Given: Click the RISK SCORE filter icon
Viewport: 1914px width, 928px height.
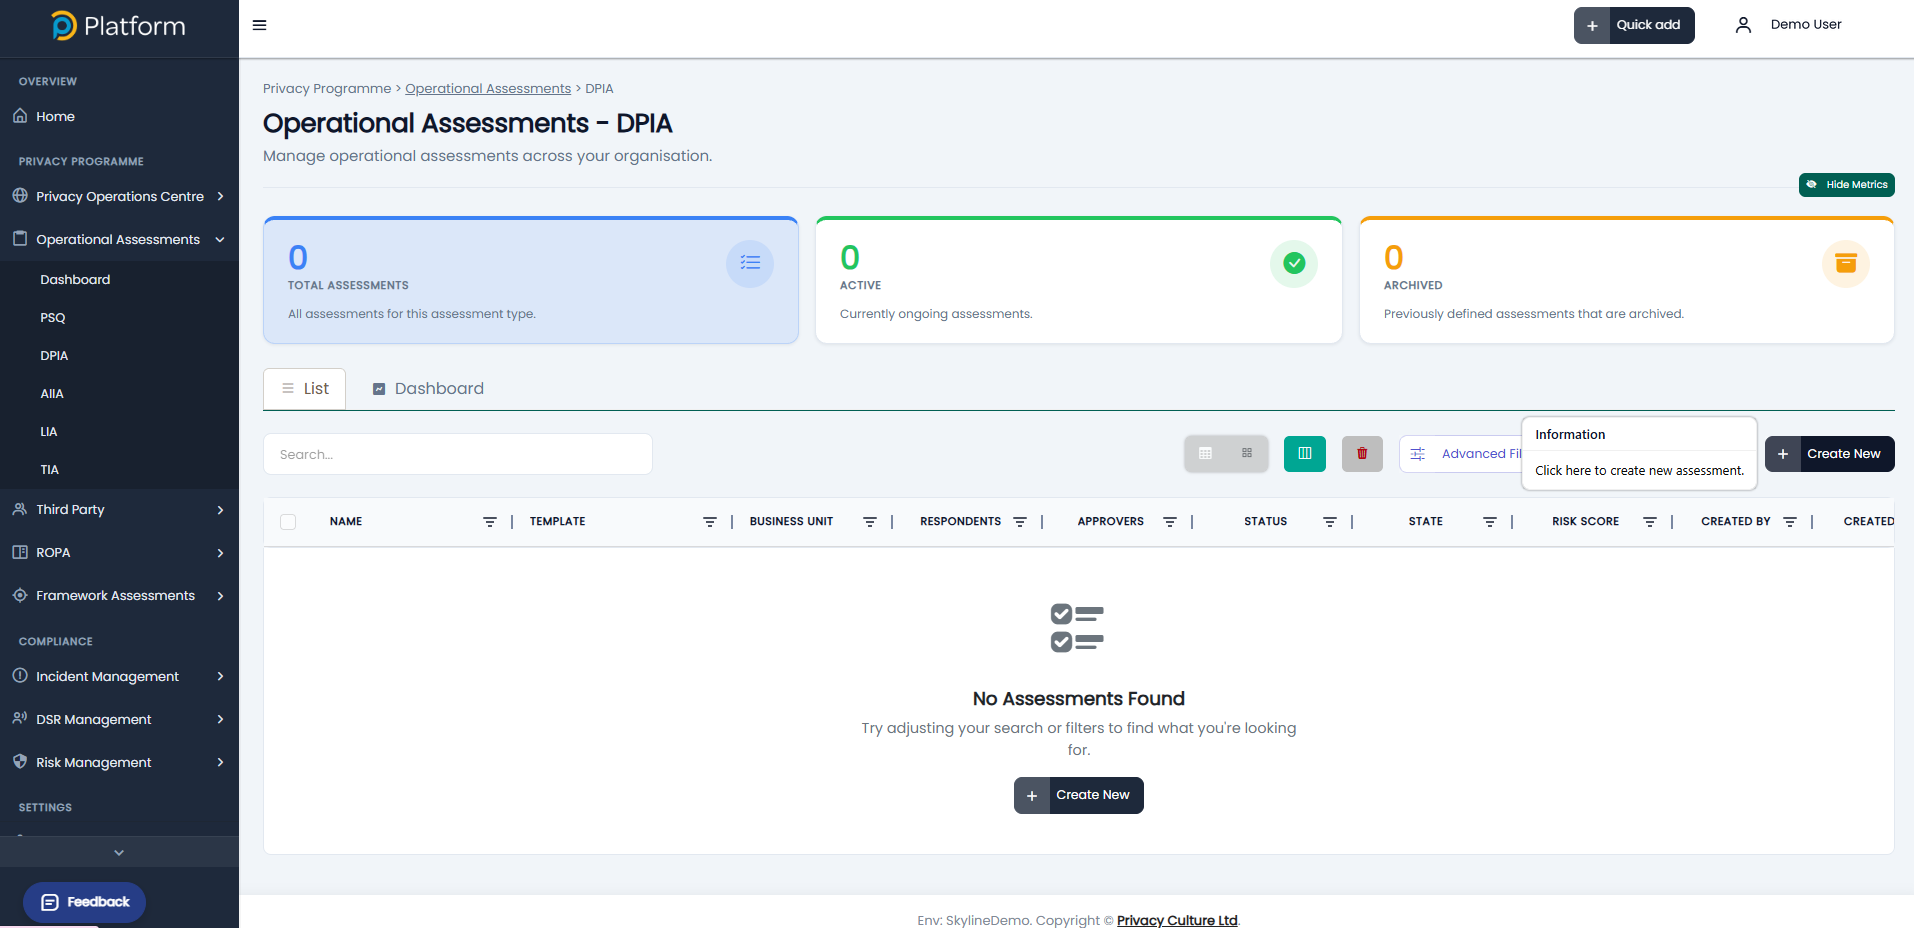Looking at the screenshot, I should (1650, 522).
